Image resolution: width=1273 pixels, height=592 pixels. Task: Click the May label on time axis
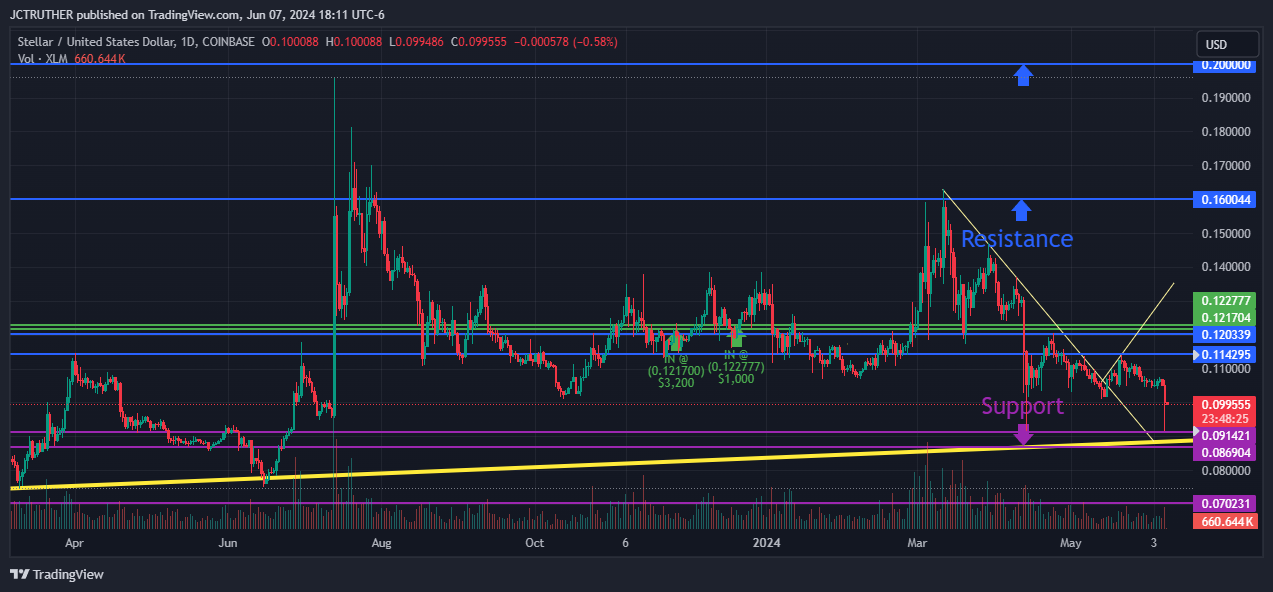pyautogui.click(x=1071, y=543)
